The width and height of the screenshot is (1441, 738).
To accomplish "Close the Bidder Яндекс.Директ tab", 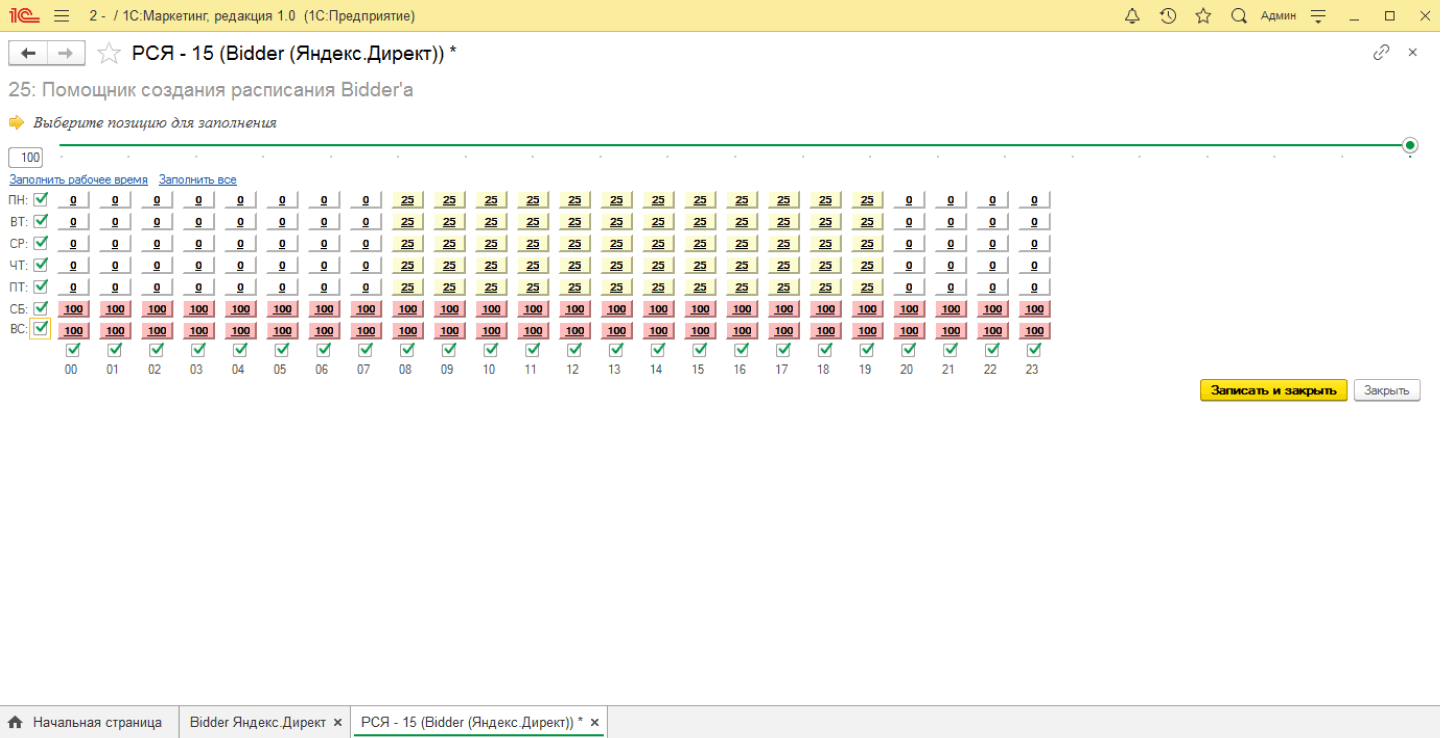I will coord(338,722).
